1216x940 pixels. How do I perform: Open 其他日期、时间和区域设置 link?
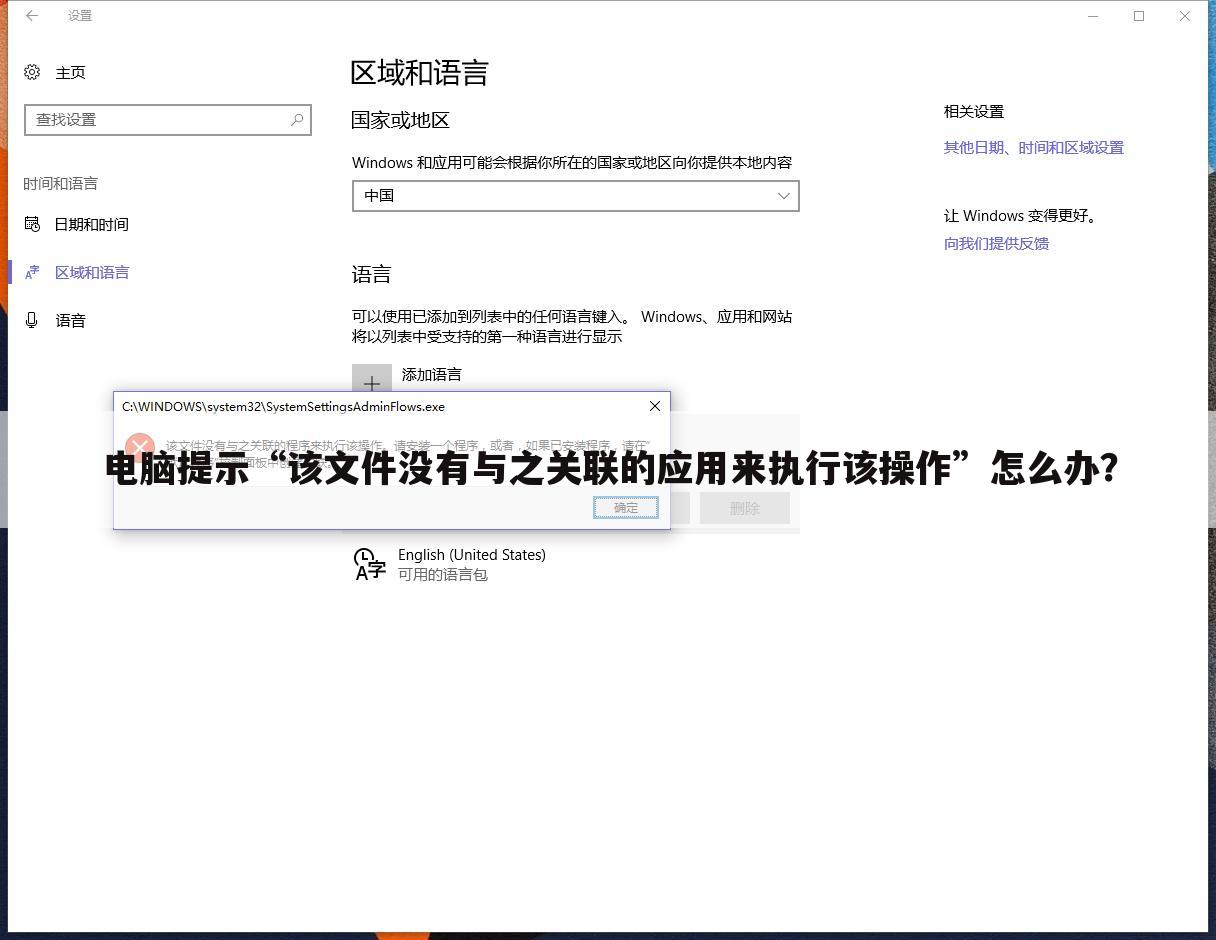[1033, 147]
